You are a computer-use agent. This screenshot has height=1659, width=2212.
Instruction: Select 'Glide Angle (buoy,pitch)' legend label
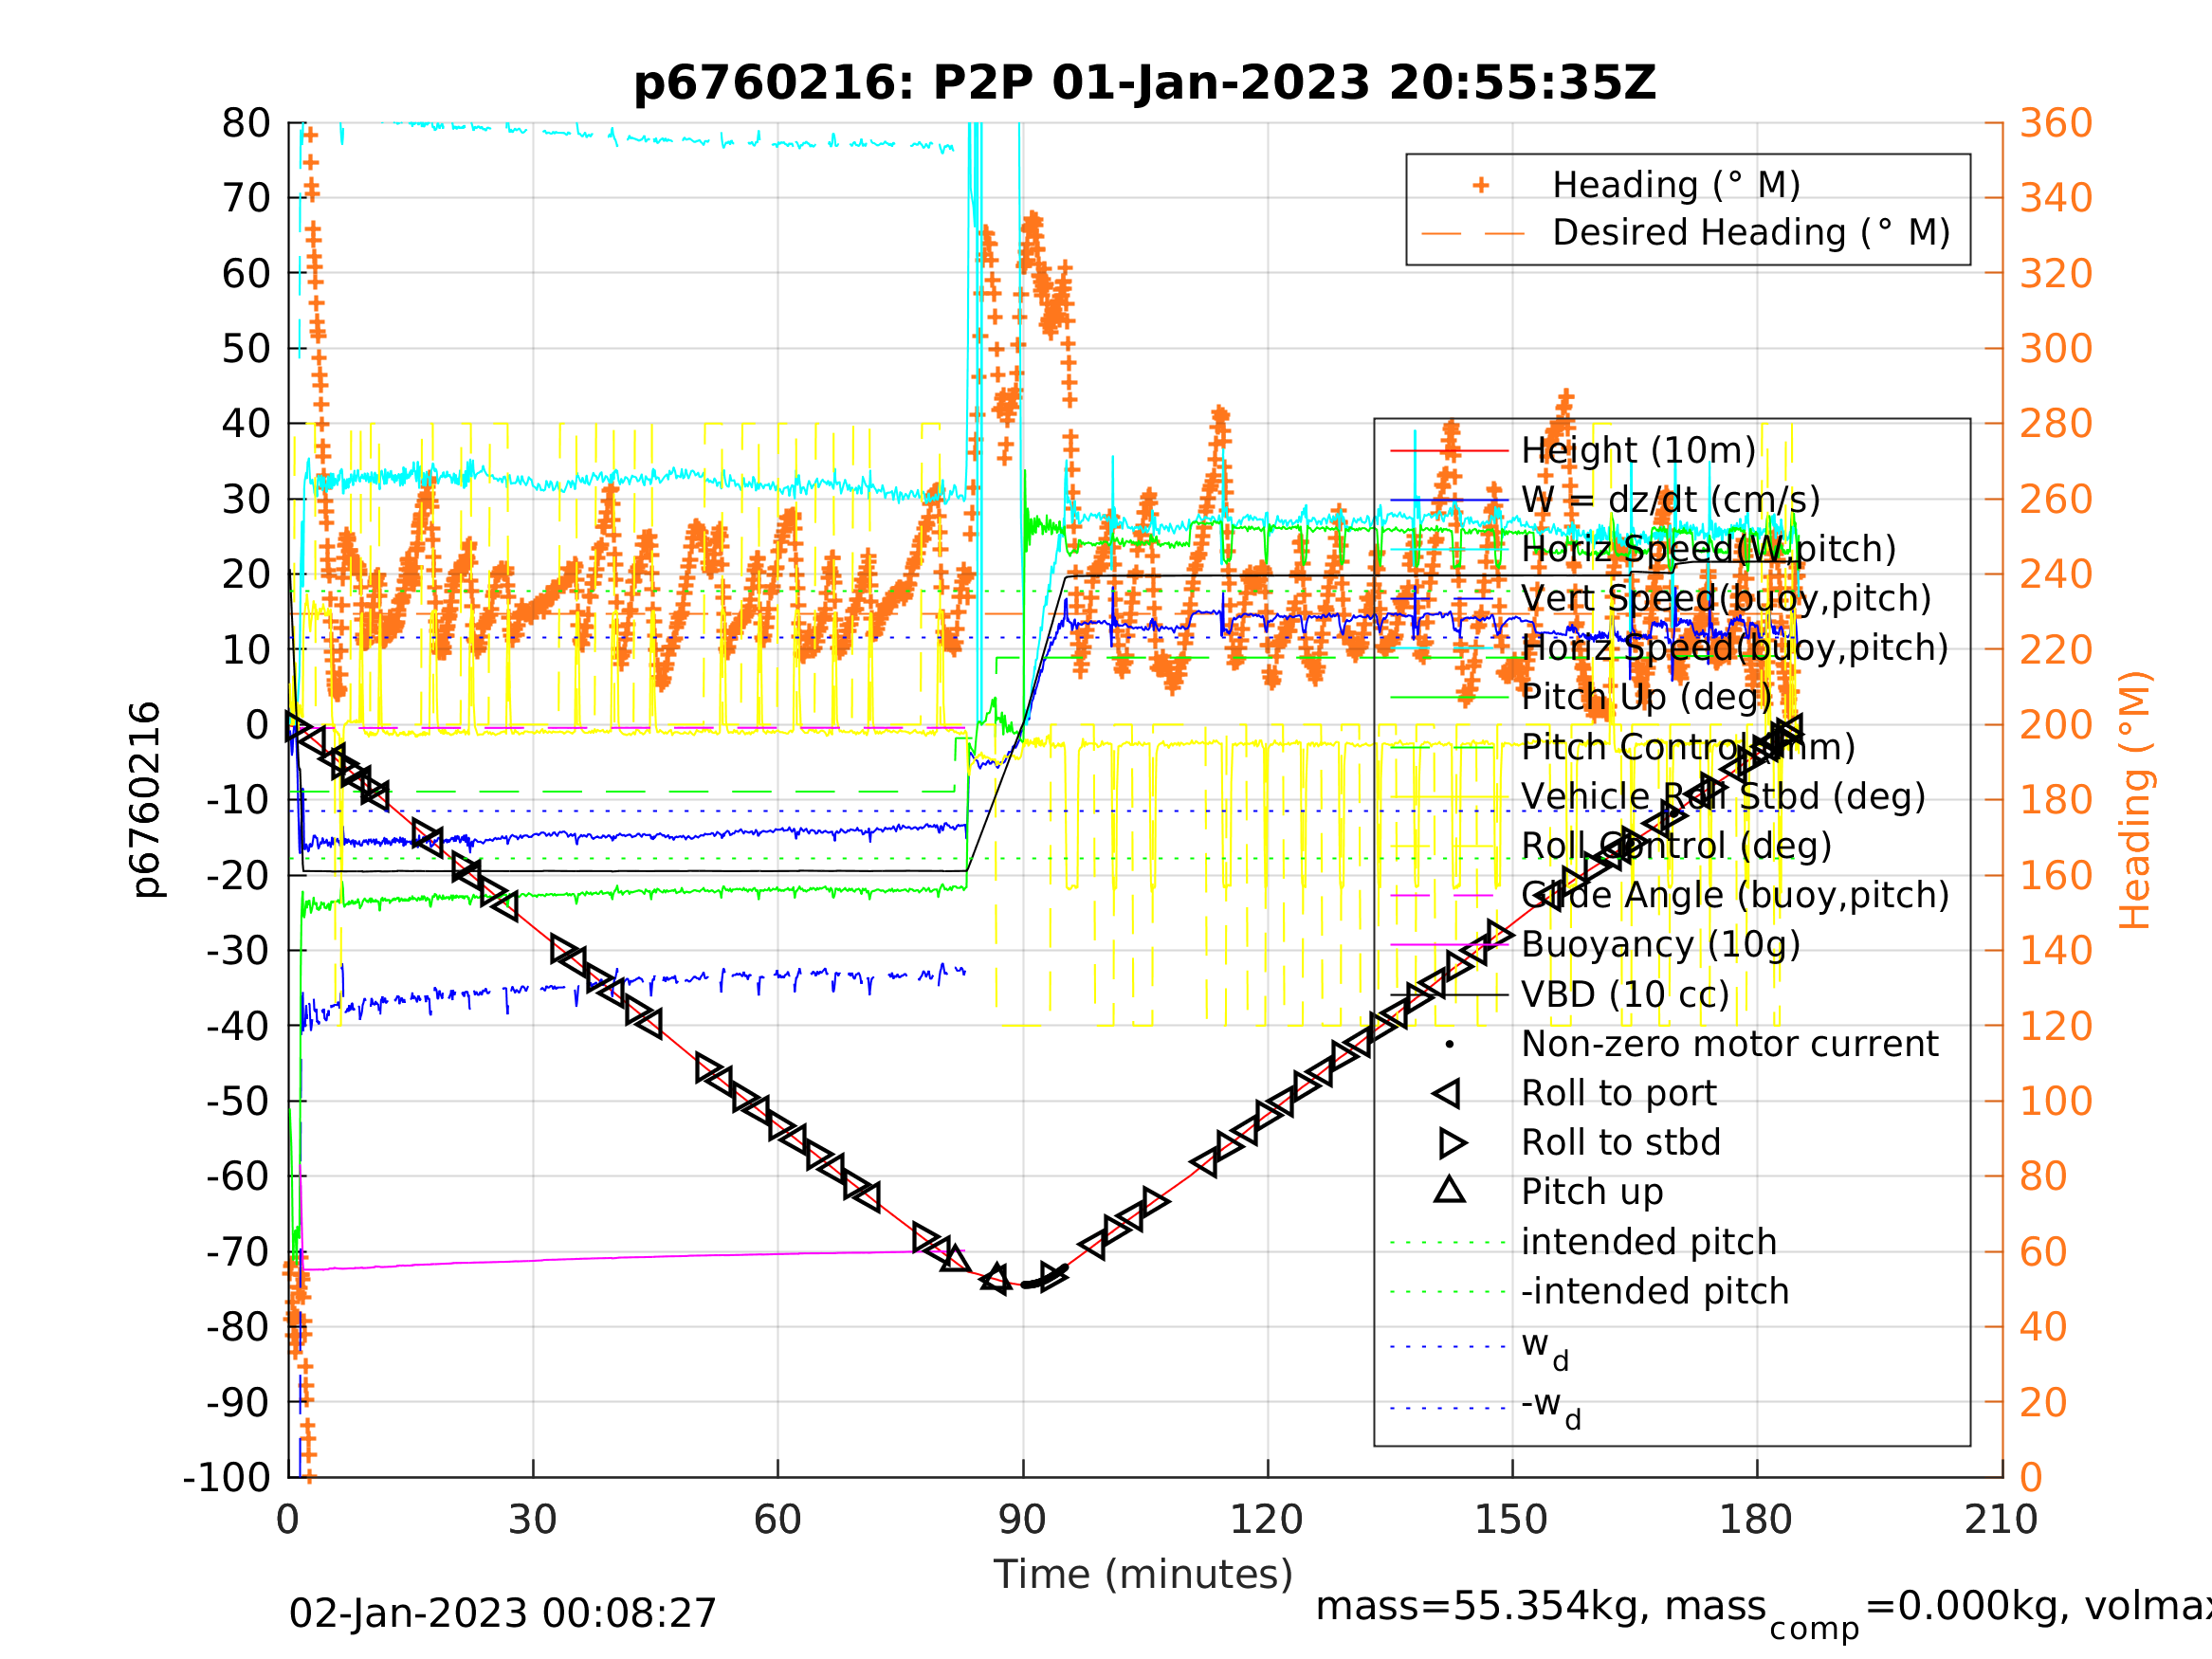point(1735,895)
